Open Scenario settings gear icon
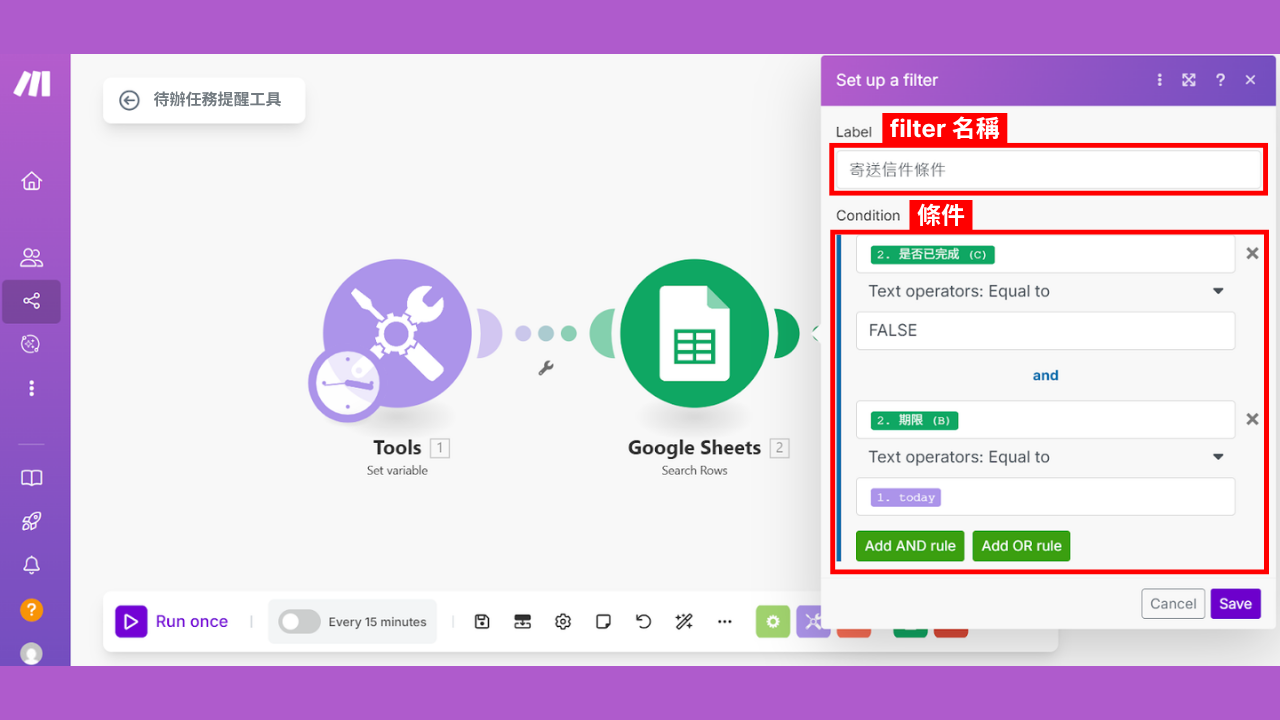 pos(563,622)
